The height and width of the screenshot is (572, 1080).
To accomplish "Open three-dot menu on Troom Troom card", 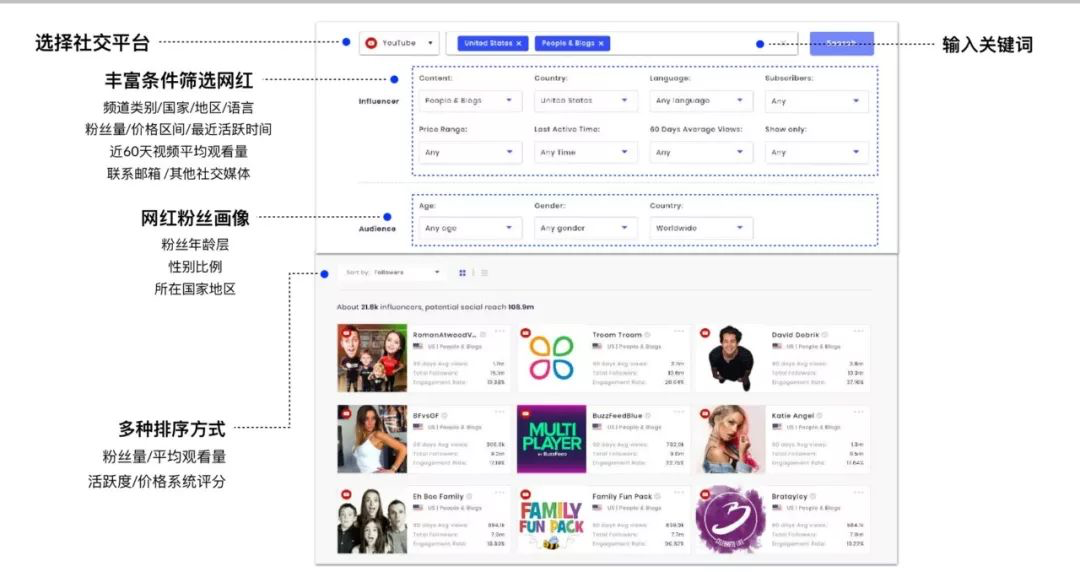I will 680,331.
